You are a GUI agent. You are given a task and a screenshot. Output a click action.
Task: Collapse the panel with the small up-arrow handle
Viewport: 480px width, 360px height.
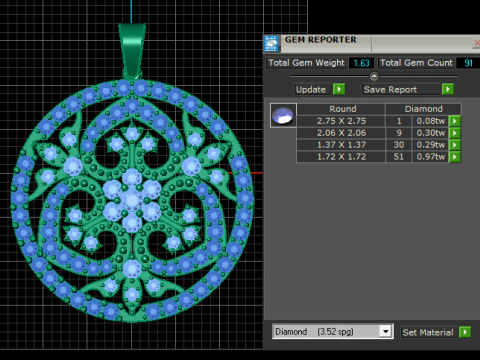374,77
